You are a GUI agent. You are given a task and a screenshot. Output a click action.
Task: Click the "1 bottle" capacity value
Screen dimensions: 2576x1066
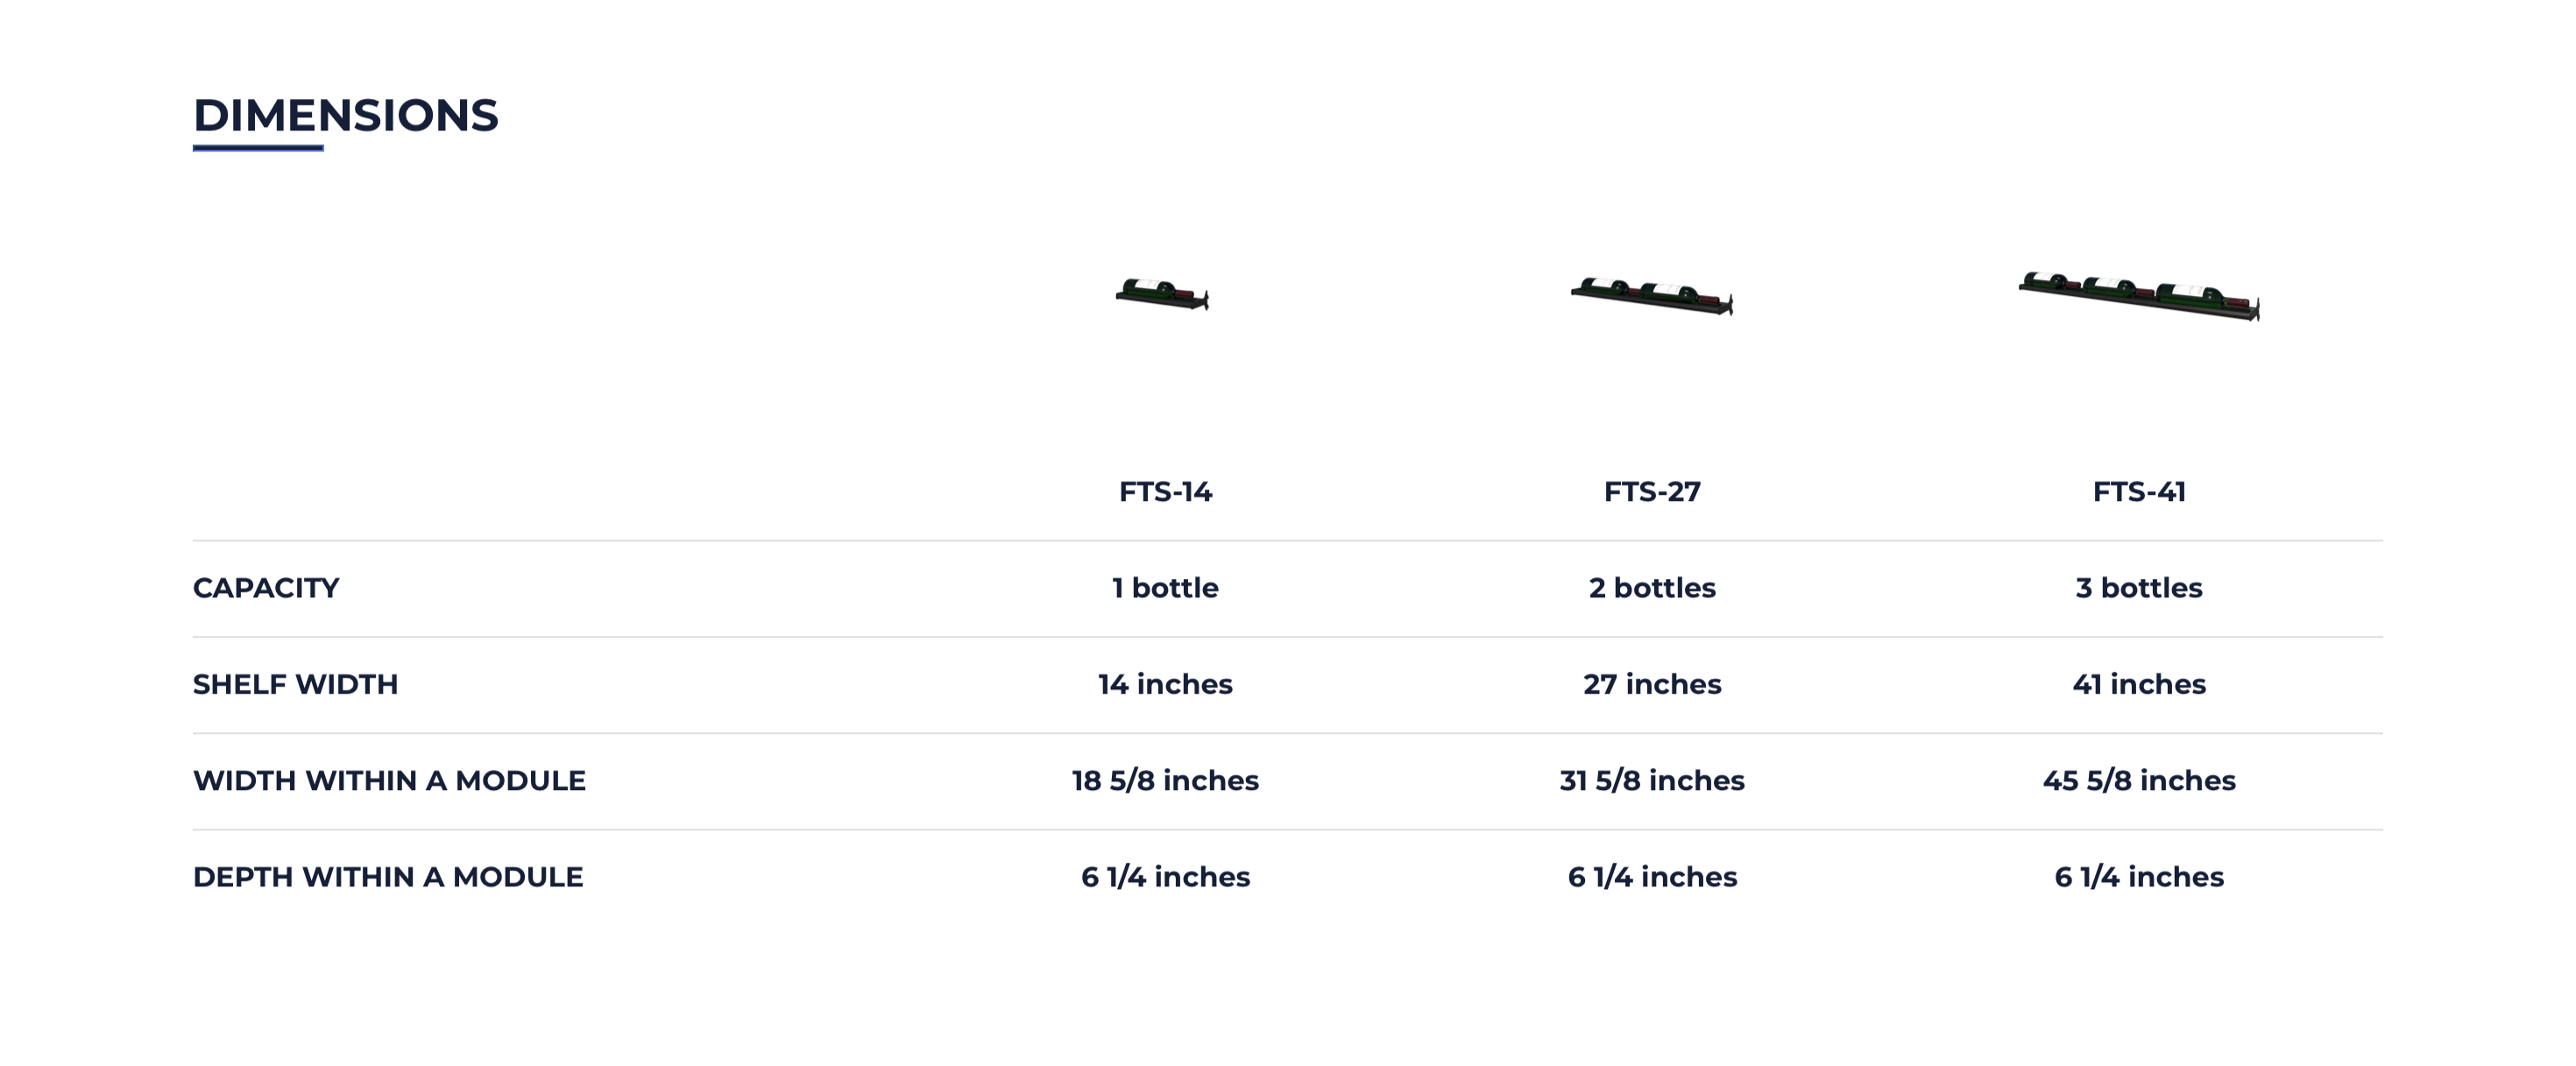[x=1165, y=588]
